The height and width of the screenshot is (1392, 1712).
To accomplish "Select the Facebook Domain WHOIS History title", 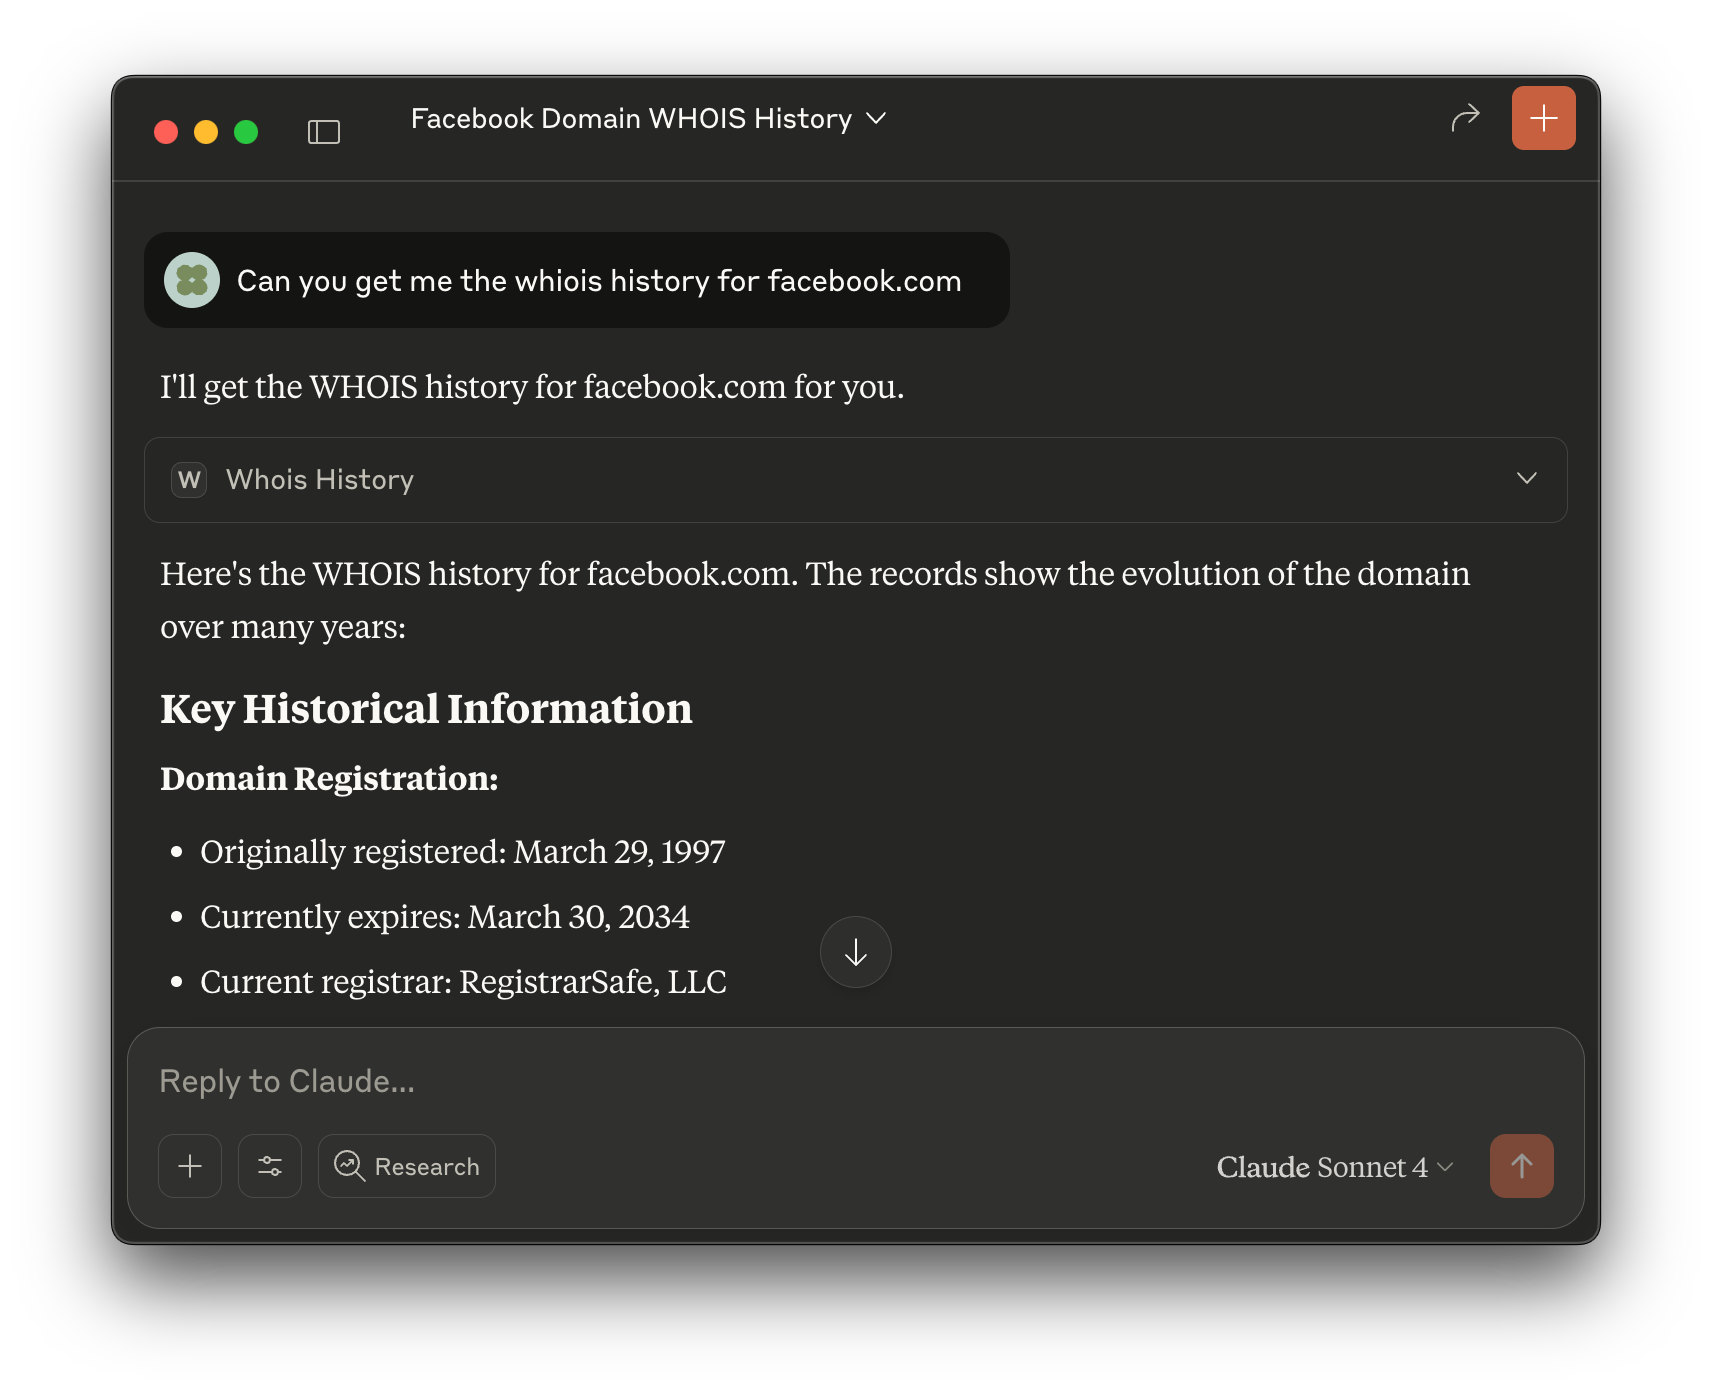I will [632, 118].
